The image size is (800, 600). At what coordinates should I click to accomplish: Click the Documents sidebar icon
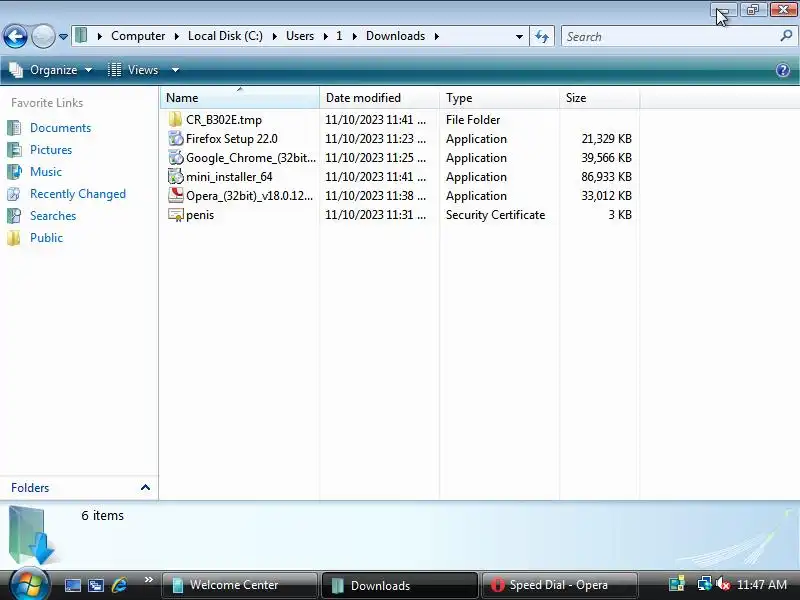click(14, 128)
